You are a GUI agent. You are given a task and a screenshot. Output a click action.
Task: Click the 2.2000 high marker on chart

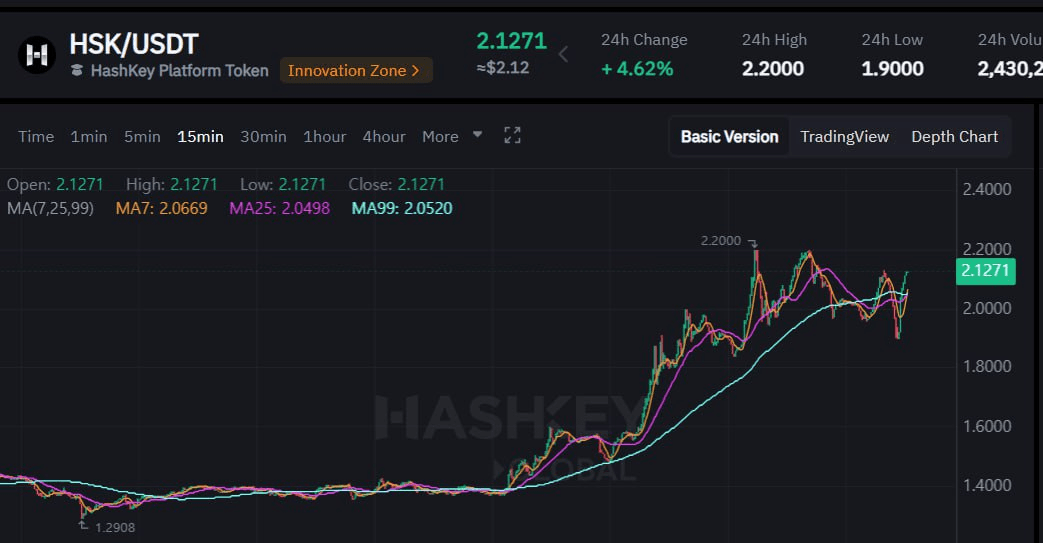coord(721,241)
